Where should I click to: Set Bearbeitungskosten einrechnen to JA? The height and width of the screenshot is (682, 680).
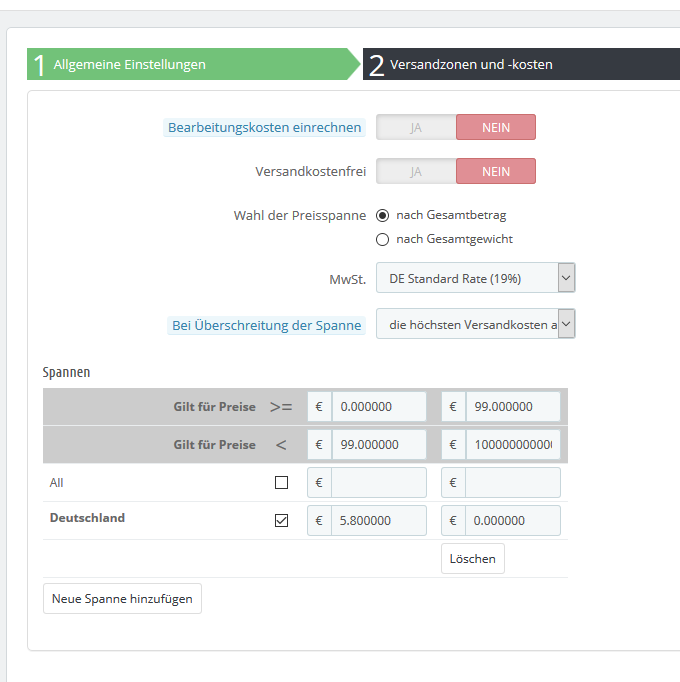pos(416,127)
